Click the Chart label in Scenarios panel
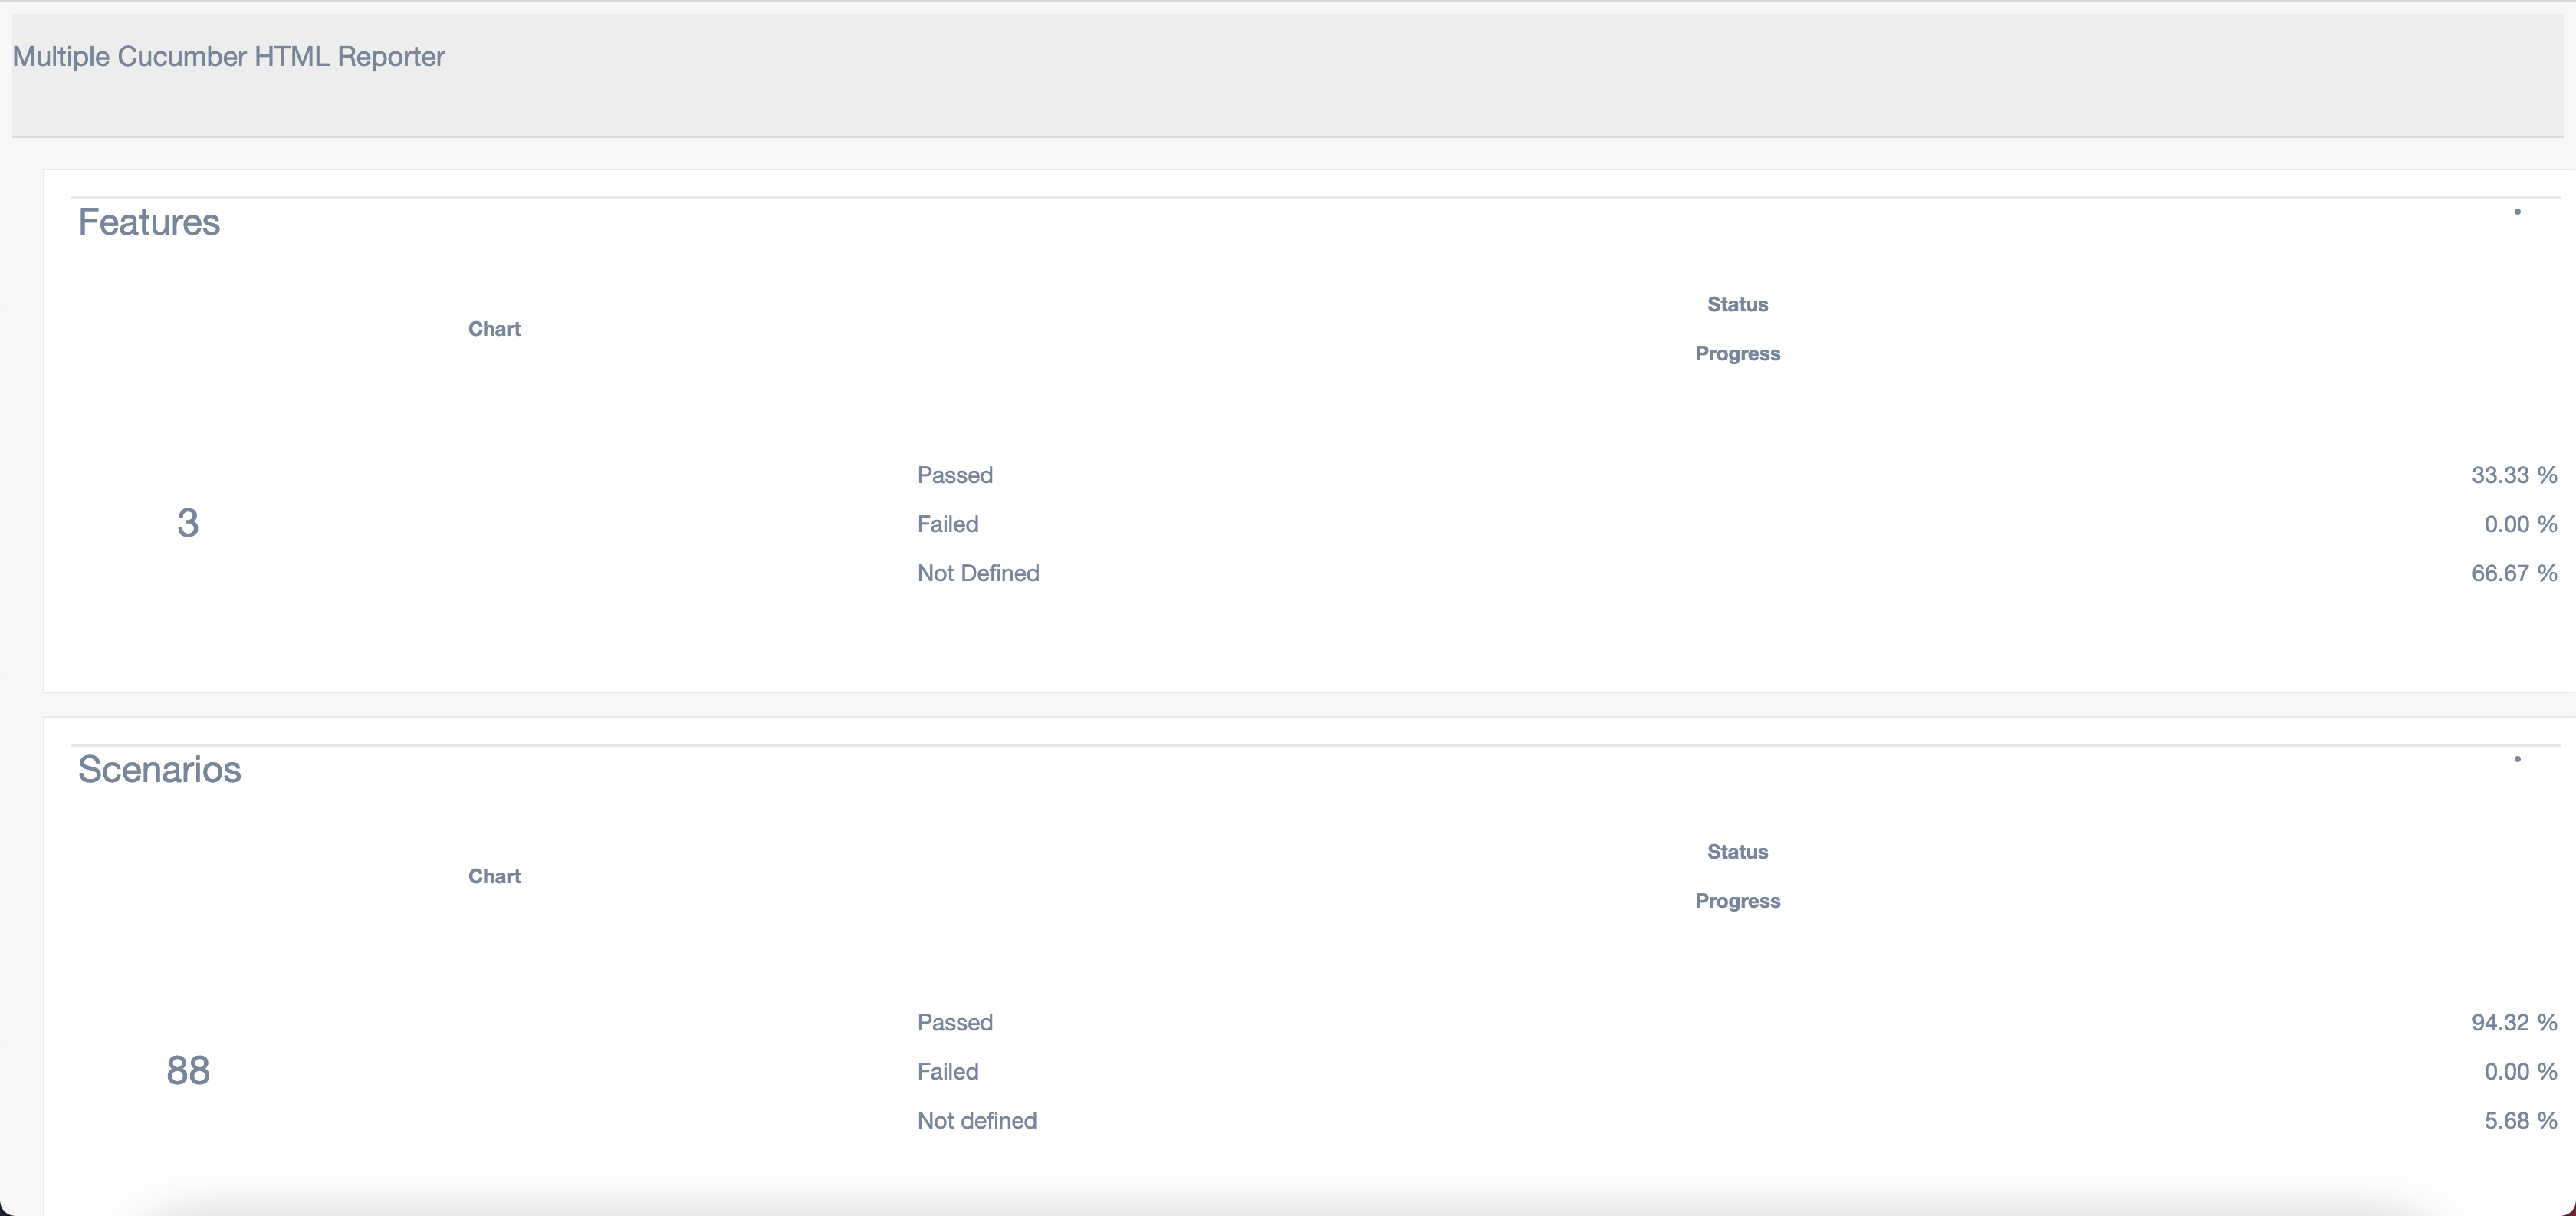 [x=494, y=876]
